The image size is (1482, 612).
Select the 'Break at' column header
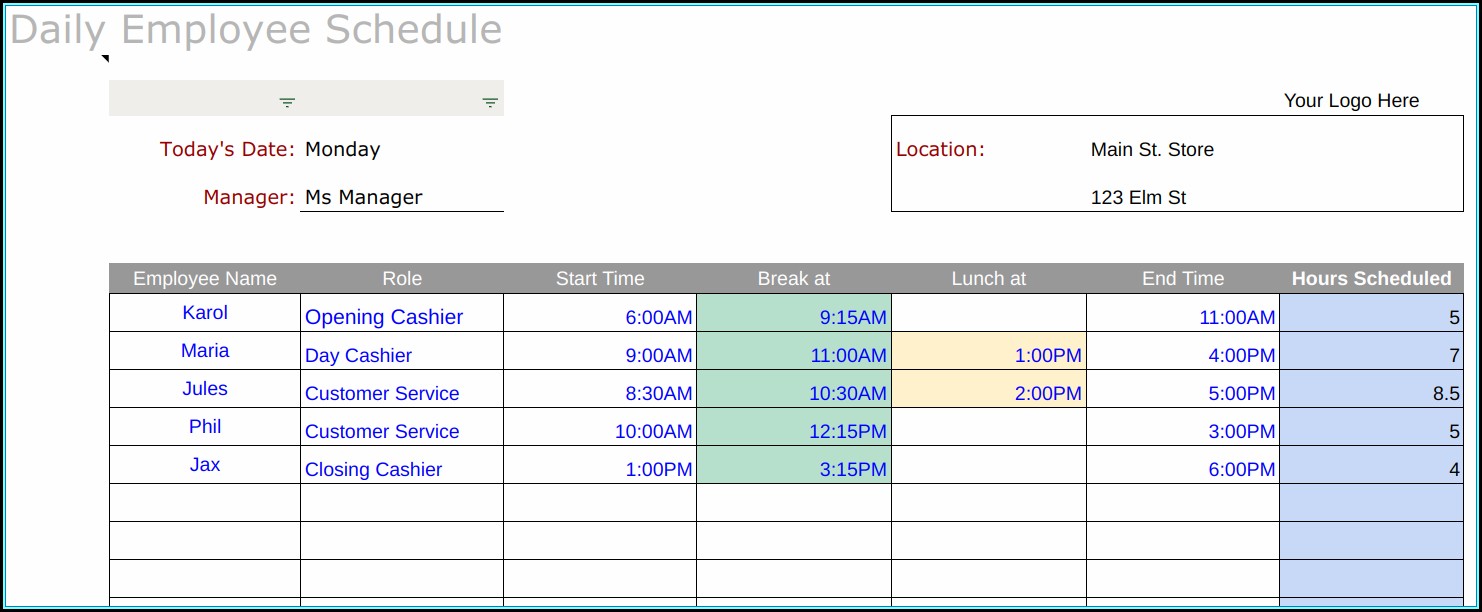[794, 279]
